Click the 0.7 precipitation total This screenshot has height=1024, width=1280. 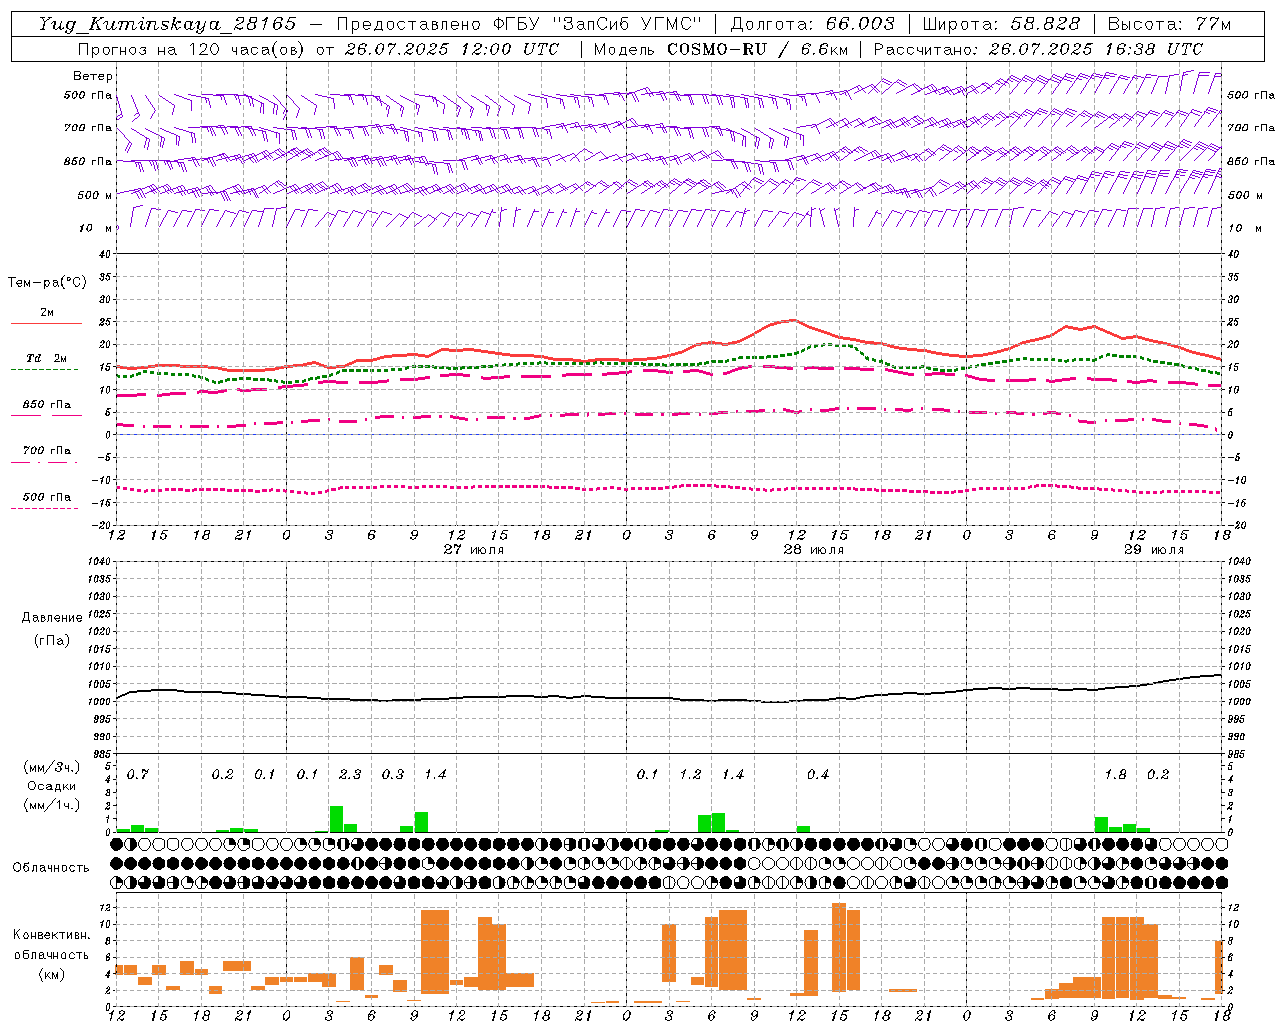[x=138, y=774]
